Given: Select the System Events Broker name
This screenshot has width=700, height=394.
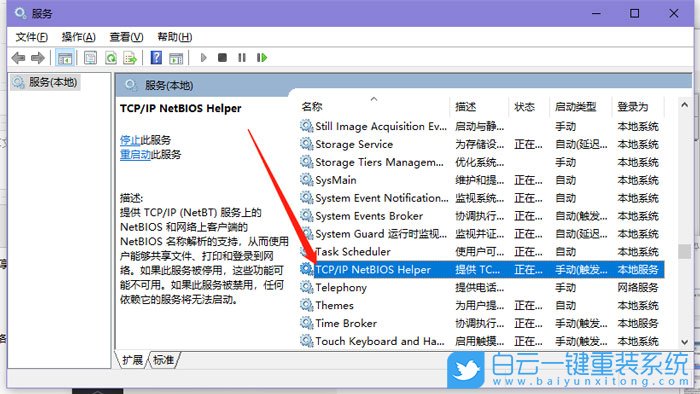Looking at the screenshot, I should (x=369, y=216).
